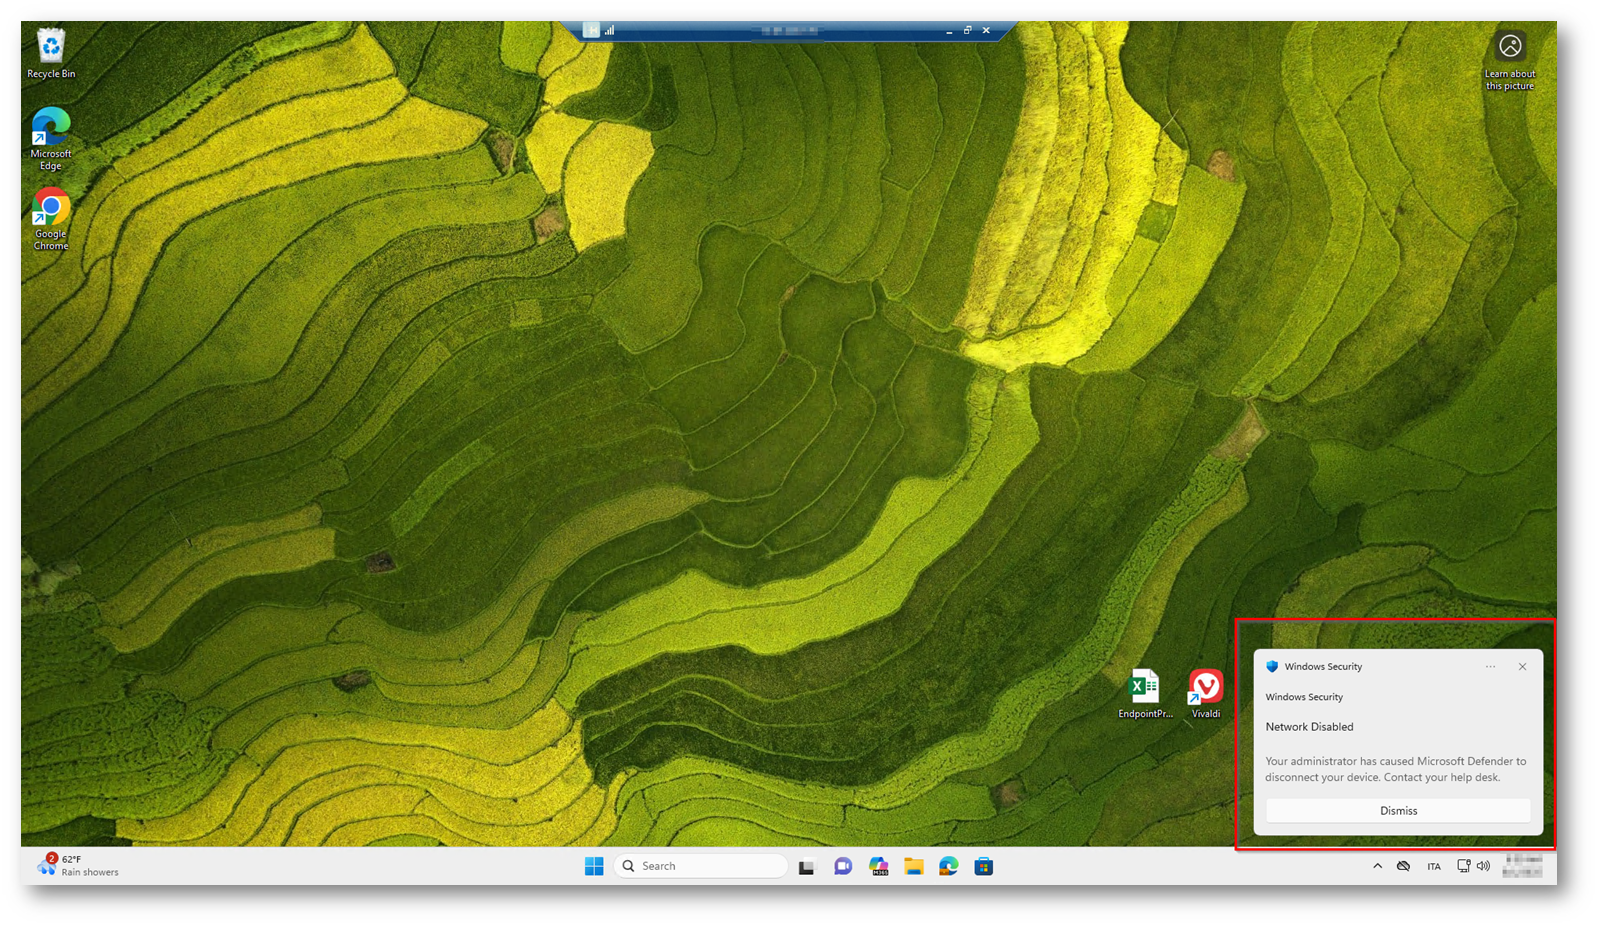Open the Teams chat icon in taskbar
1599x927 pixels.
(843, 866)
